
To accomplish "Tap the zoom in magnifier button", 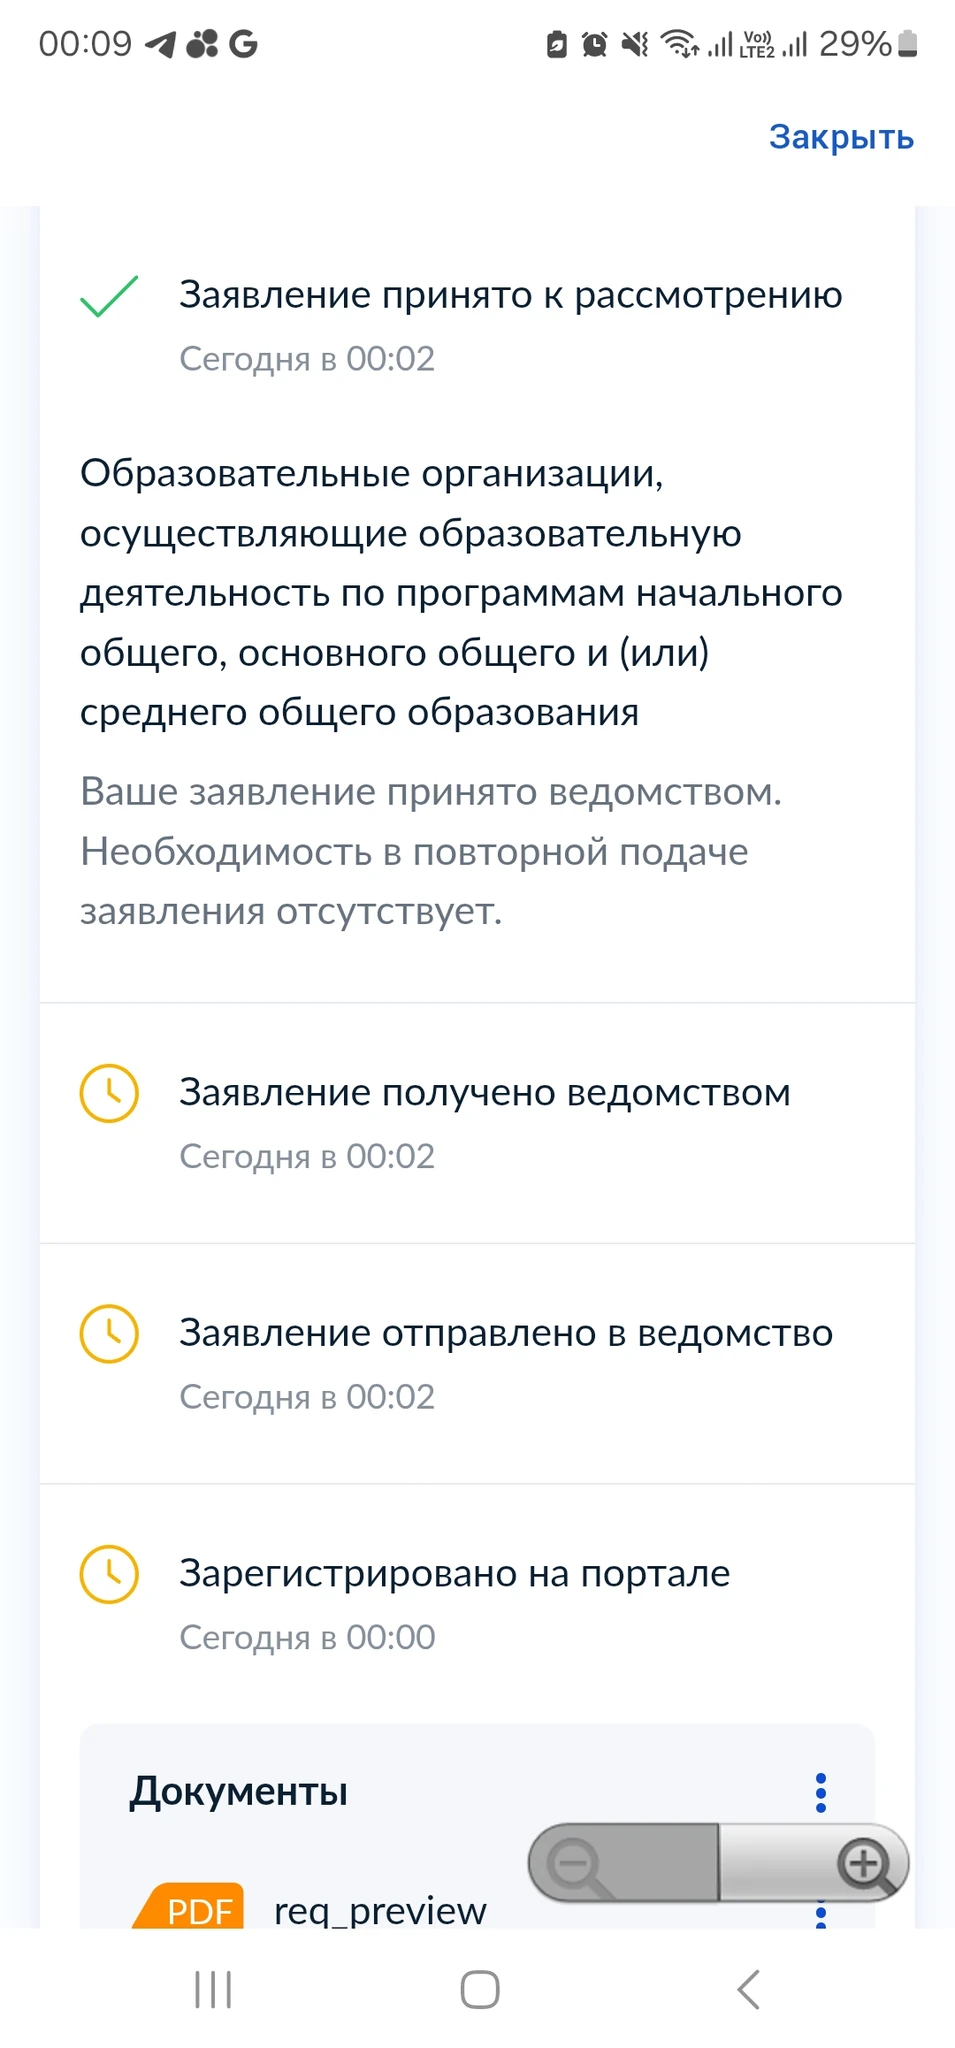I will pos(863,1864).
